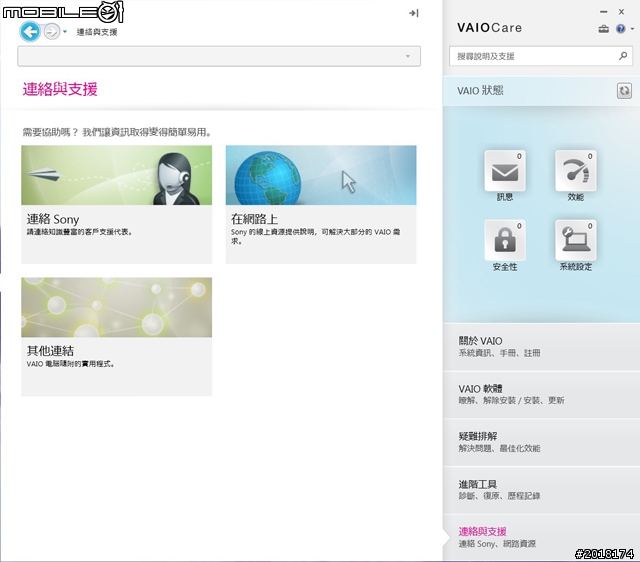Expand the empty address bar dropdown
Image resolution: width=640 pixels, height=562 pixels.
pyautogui.click(x=407, y=56)
